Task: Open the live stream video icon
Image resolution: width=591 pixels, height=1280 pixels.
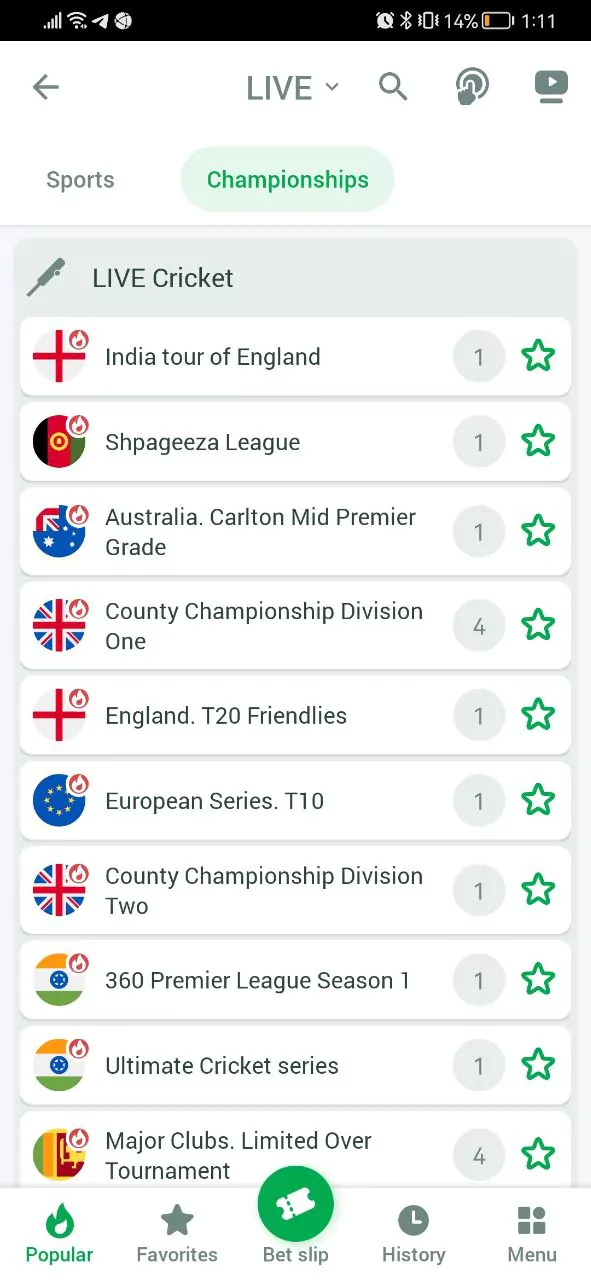Action: [x=551, y=87]
